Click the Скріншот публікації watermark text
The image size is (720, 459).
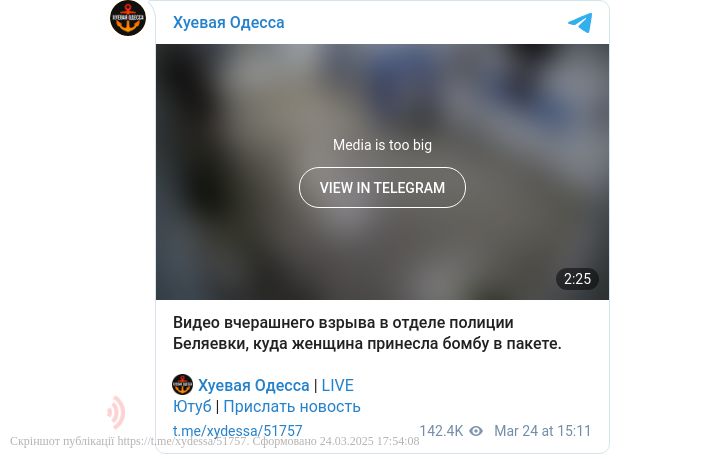pyautogui.click(x=62, y=441)
